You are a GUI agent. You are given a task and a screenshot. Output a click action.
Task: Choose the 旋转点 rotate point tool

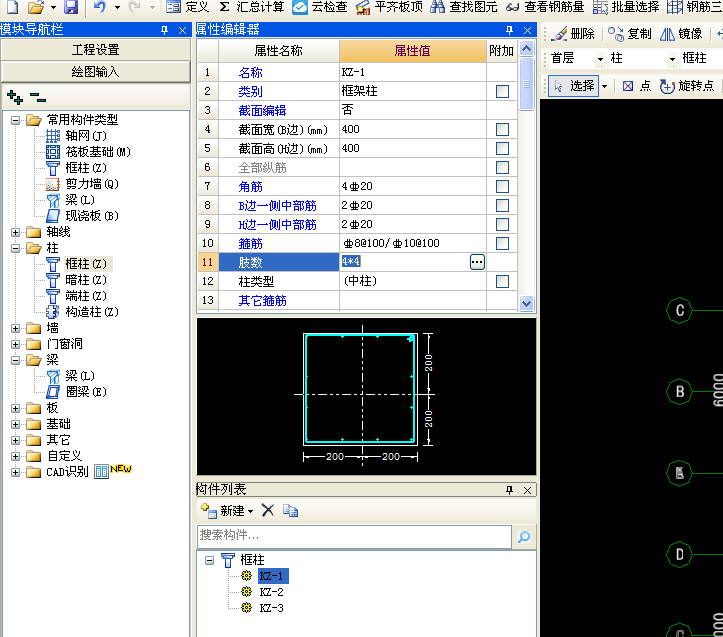pyautogui.click(x=687, y=86)
